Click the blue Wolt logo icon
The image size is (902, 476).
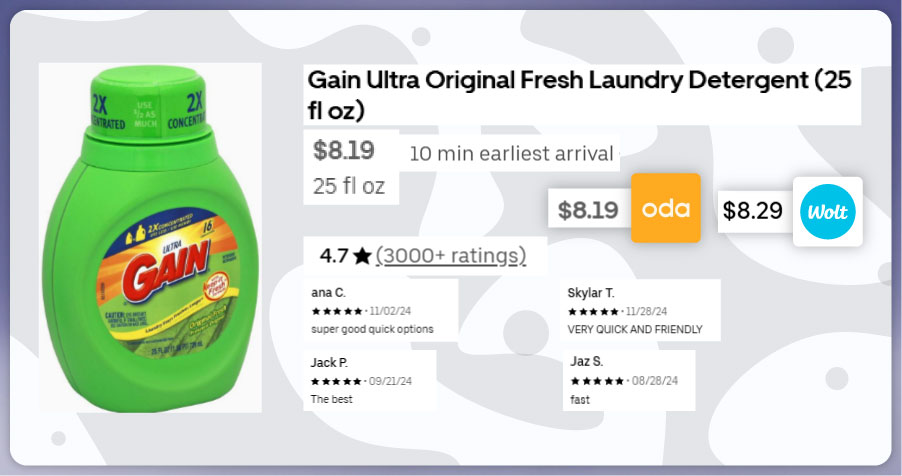tap(827, 211)
